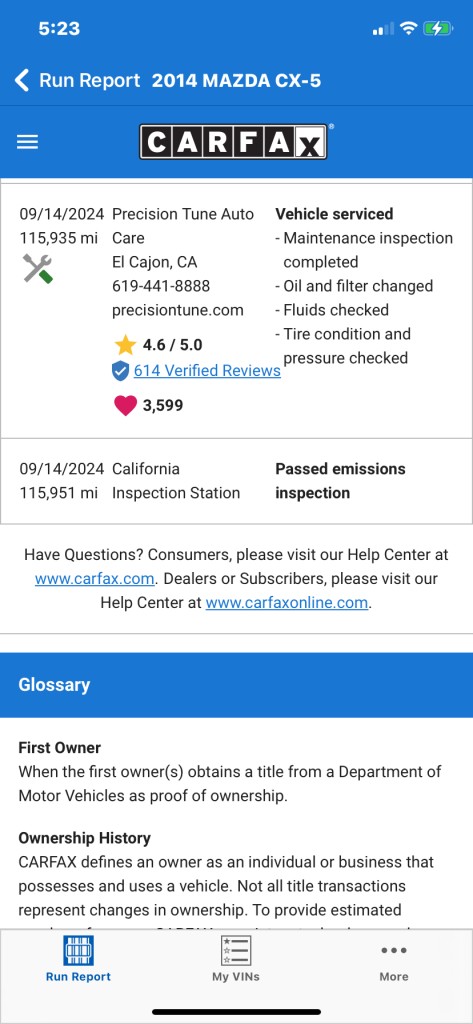
Task: Tap the Run Report barcode icon
Action: 78,950
